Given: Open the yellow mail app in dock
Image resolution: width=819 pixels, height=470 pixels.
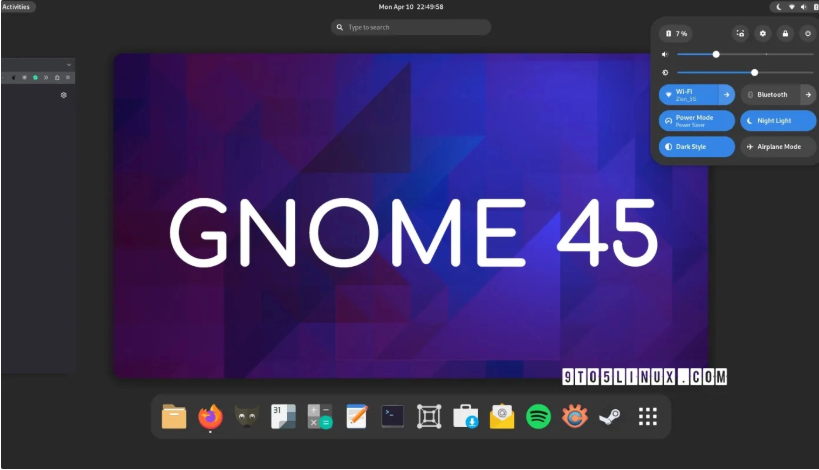Looking at the screenshot, I should point(502,417).
